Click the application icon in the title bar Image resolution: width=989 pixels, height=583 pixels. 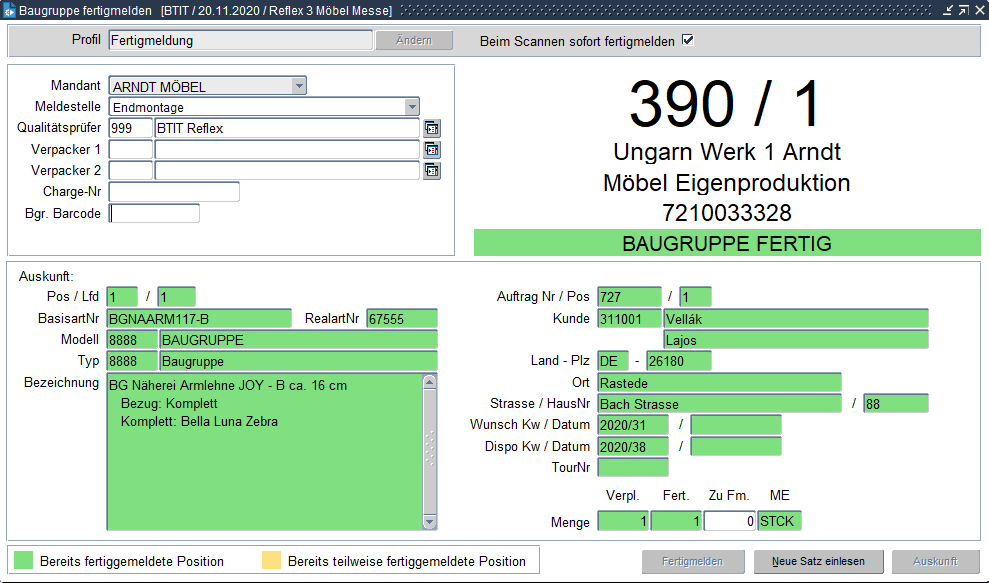(9, 10)
